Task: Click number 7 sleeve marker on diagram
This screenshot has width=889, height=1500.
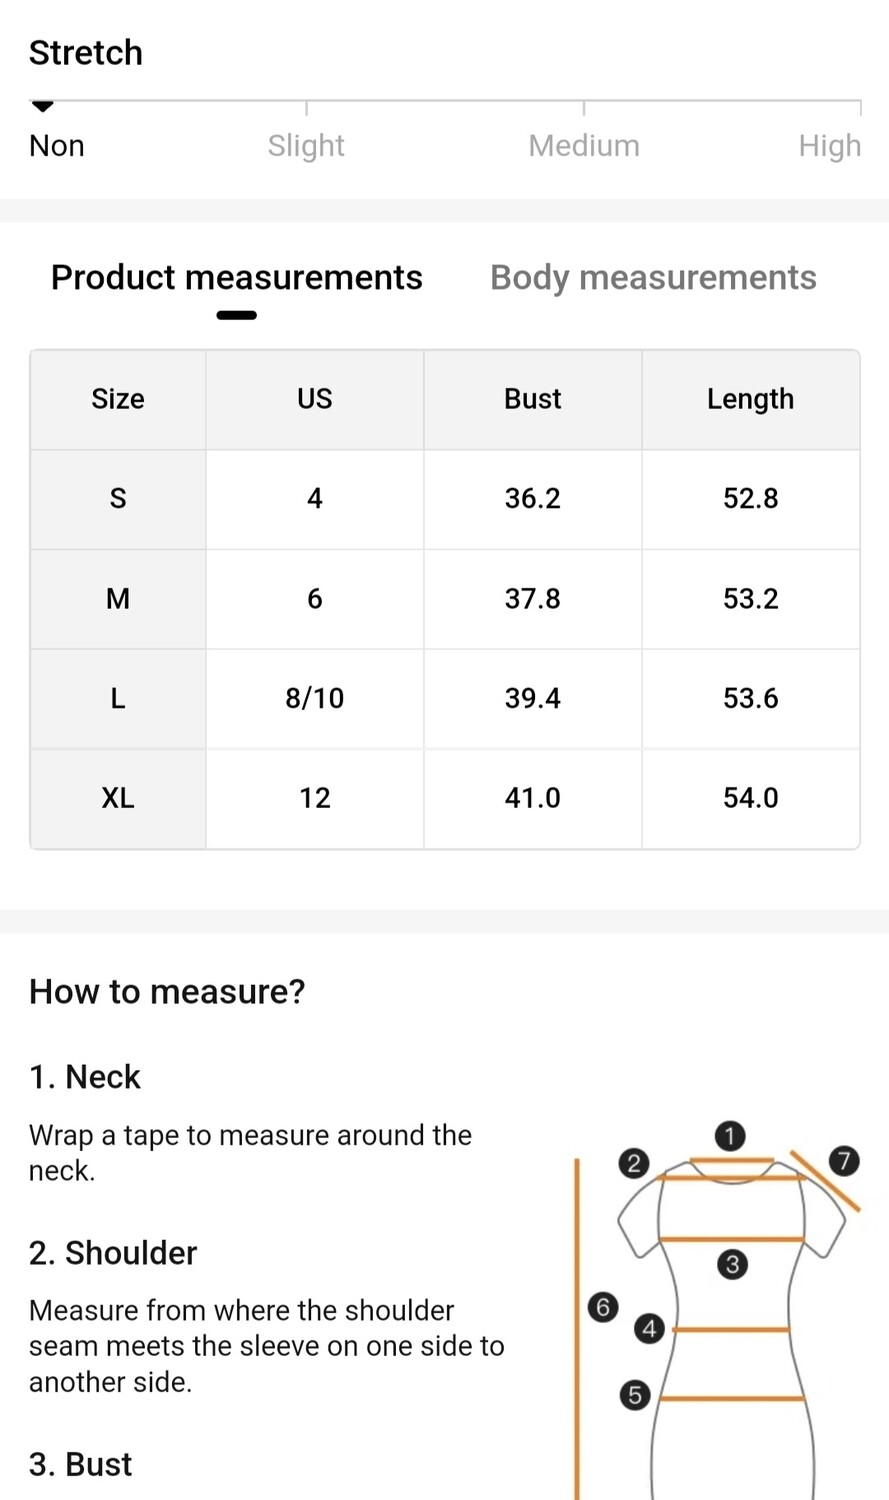Action: (x=844, y=1161)
